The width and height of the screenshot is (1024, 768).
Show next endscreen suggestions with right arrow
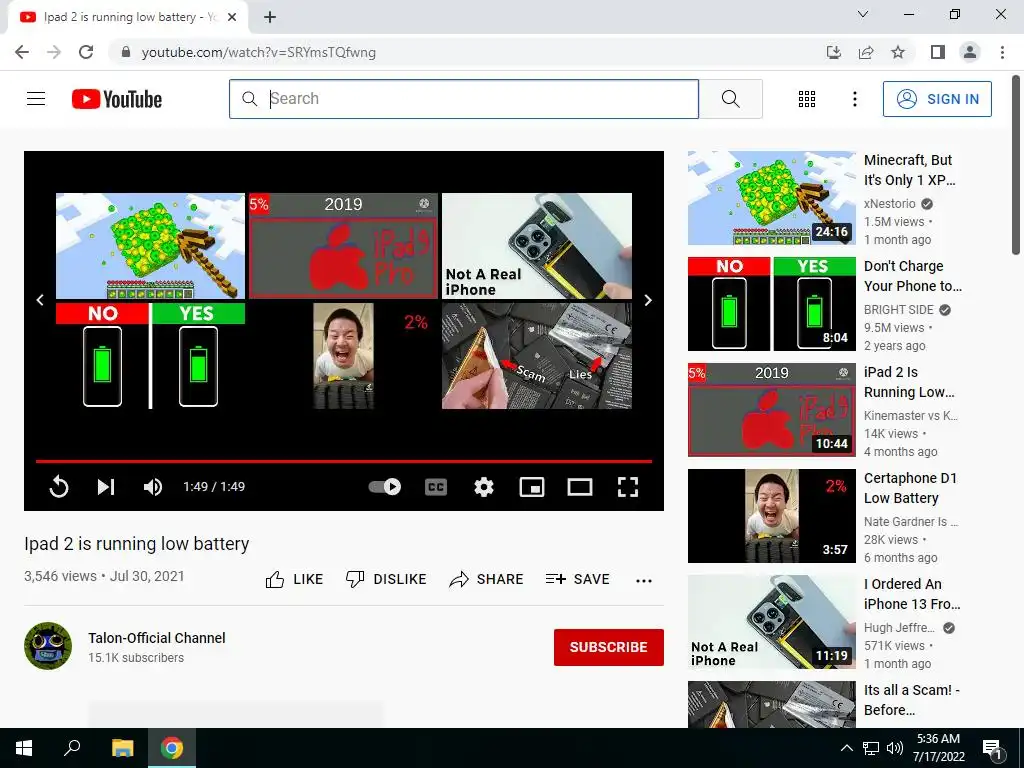(x=648, y=300)
